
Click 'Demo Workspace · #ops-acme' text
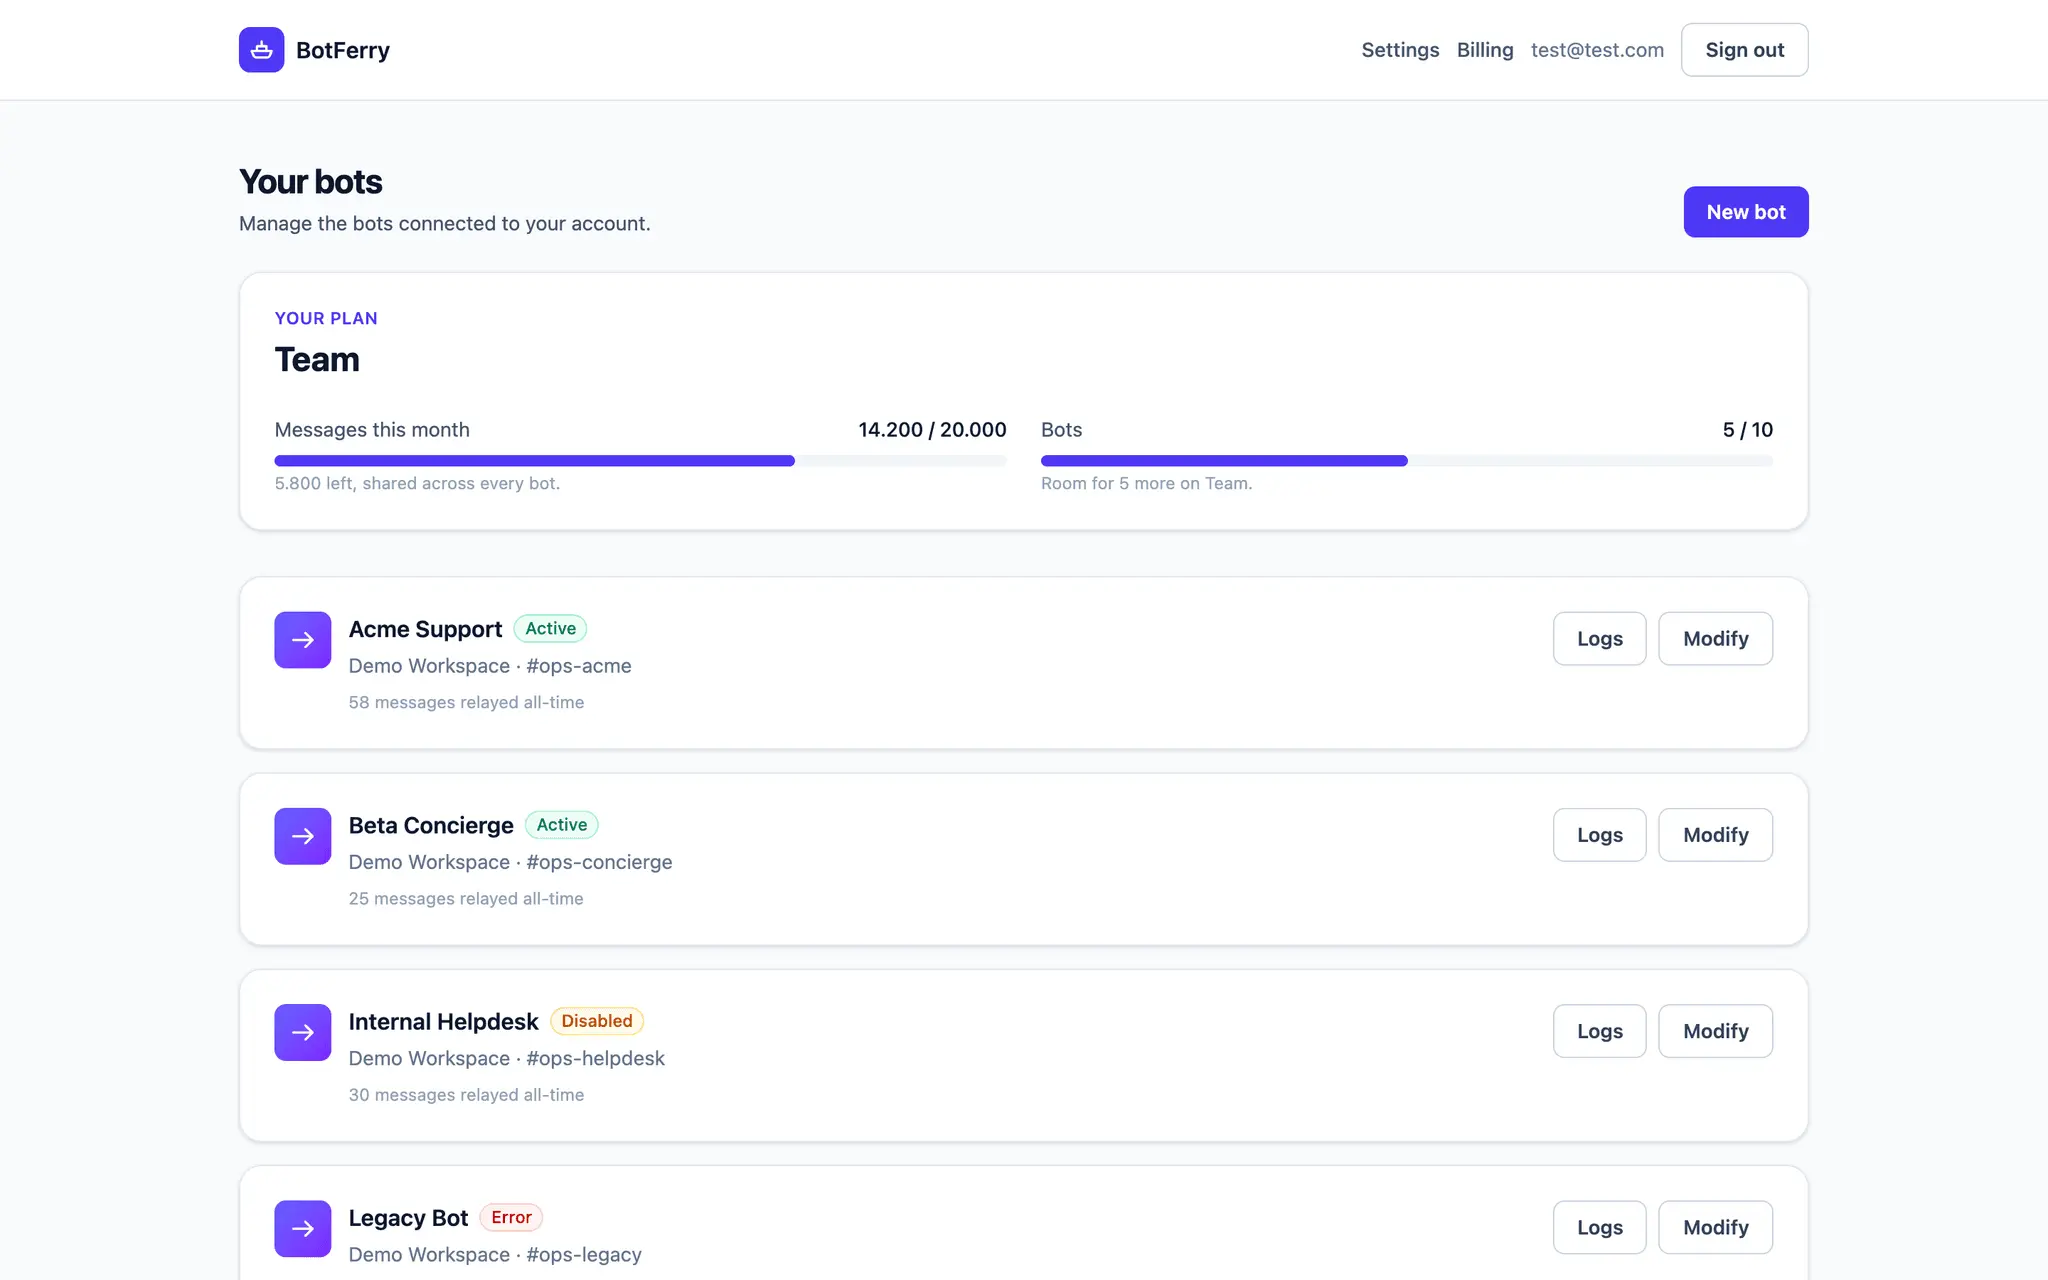(490, 666)
